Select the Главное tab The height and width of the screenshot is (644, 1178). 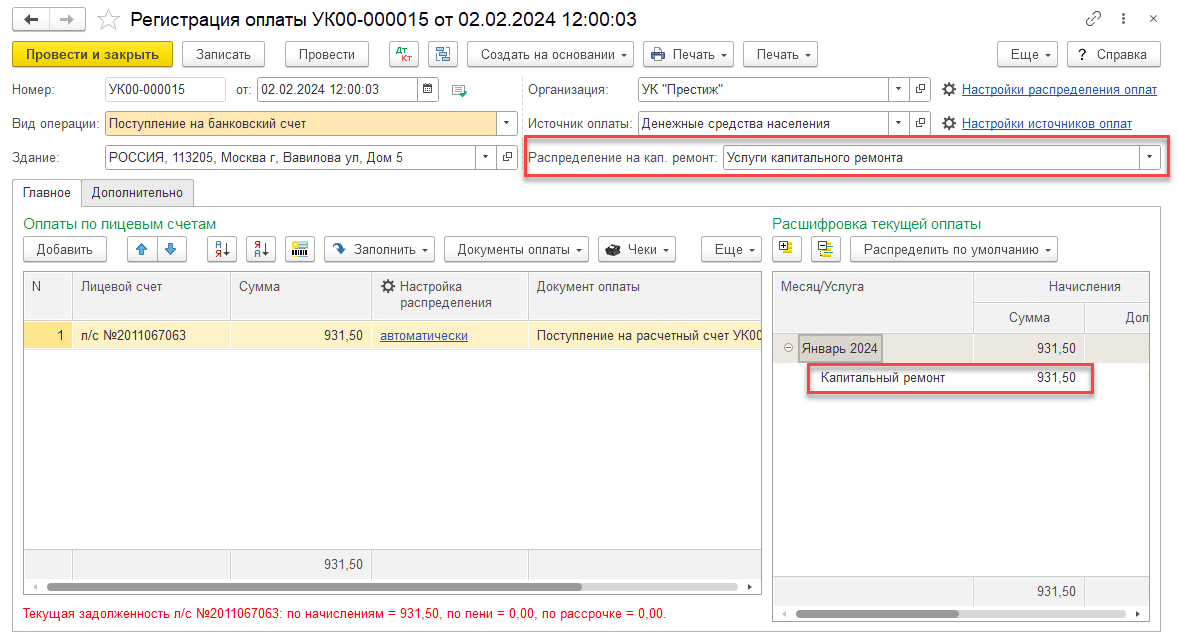[47, 192]
